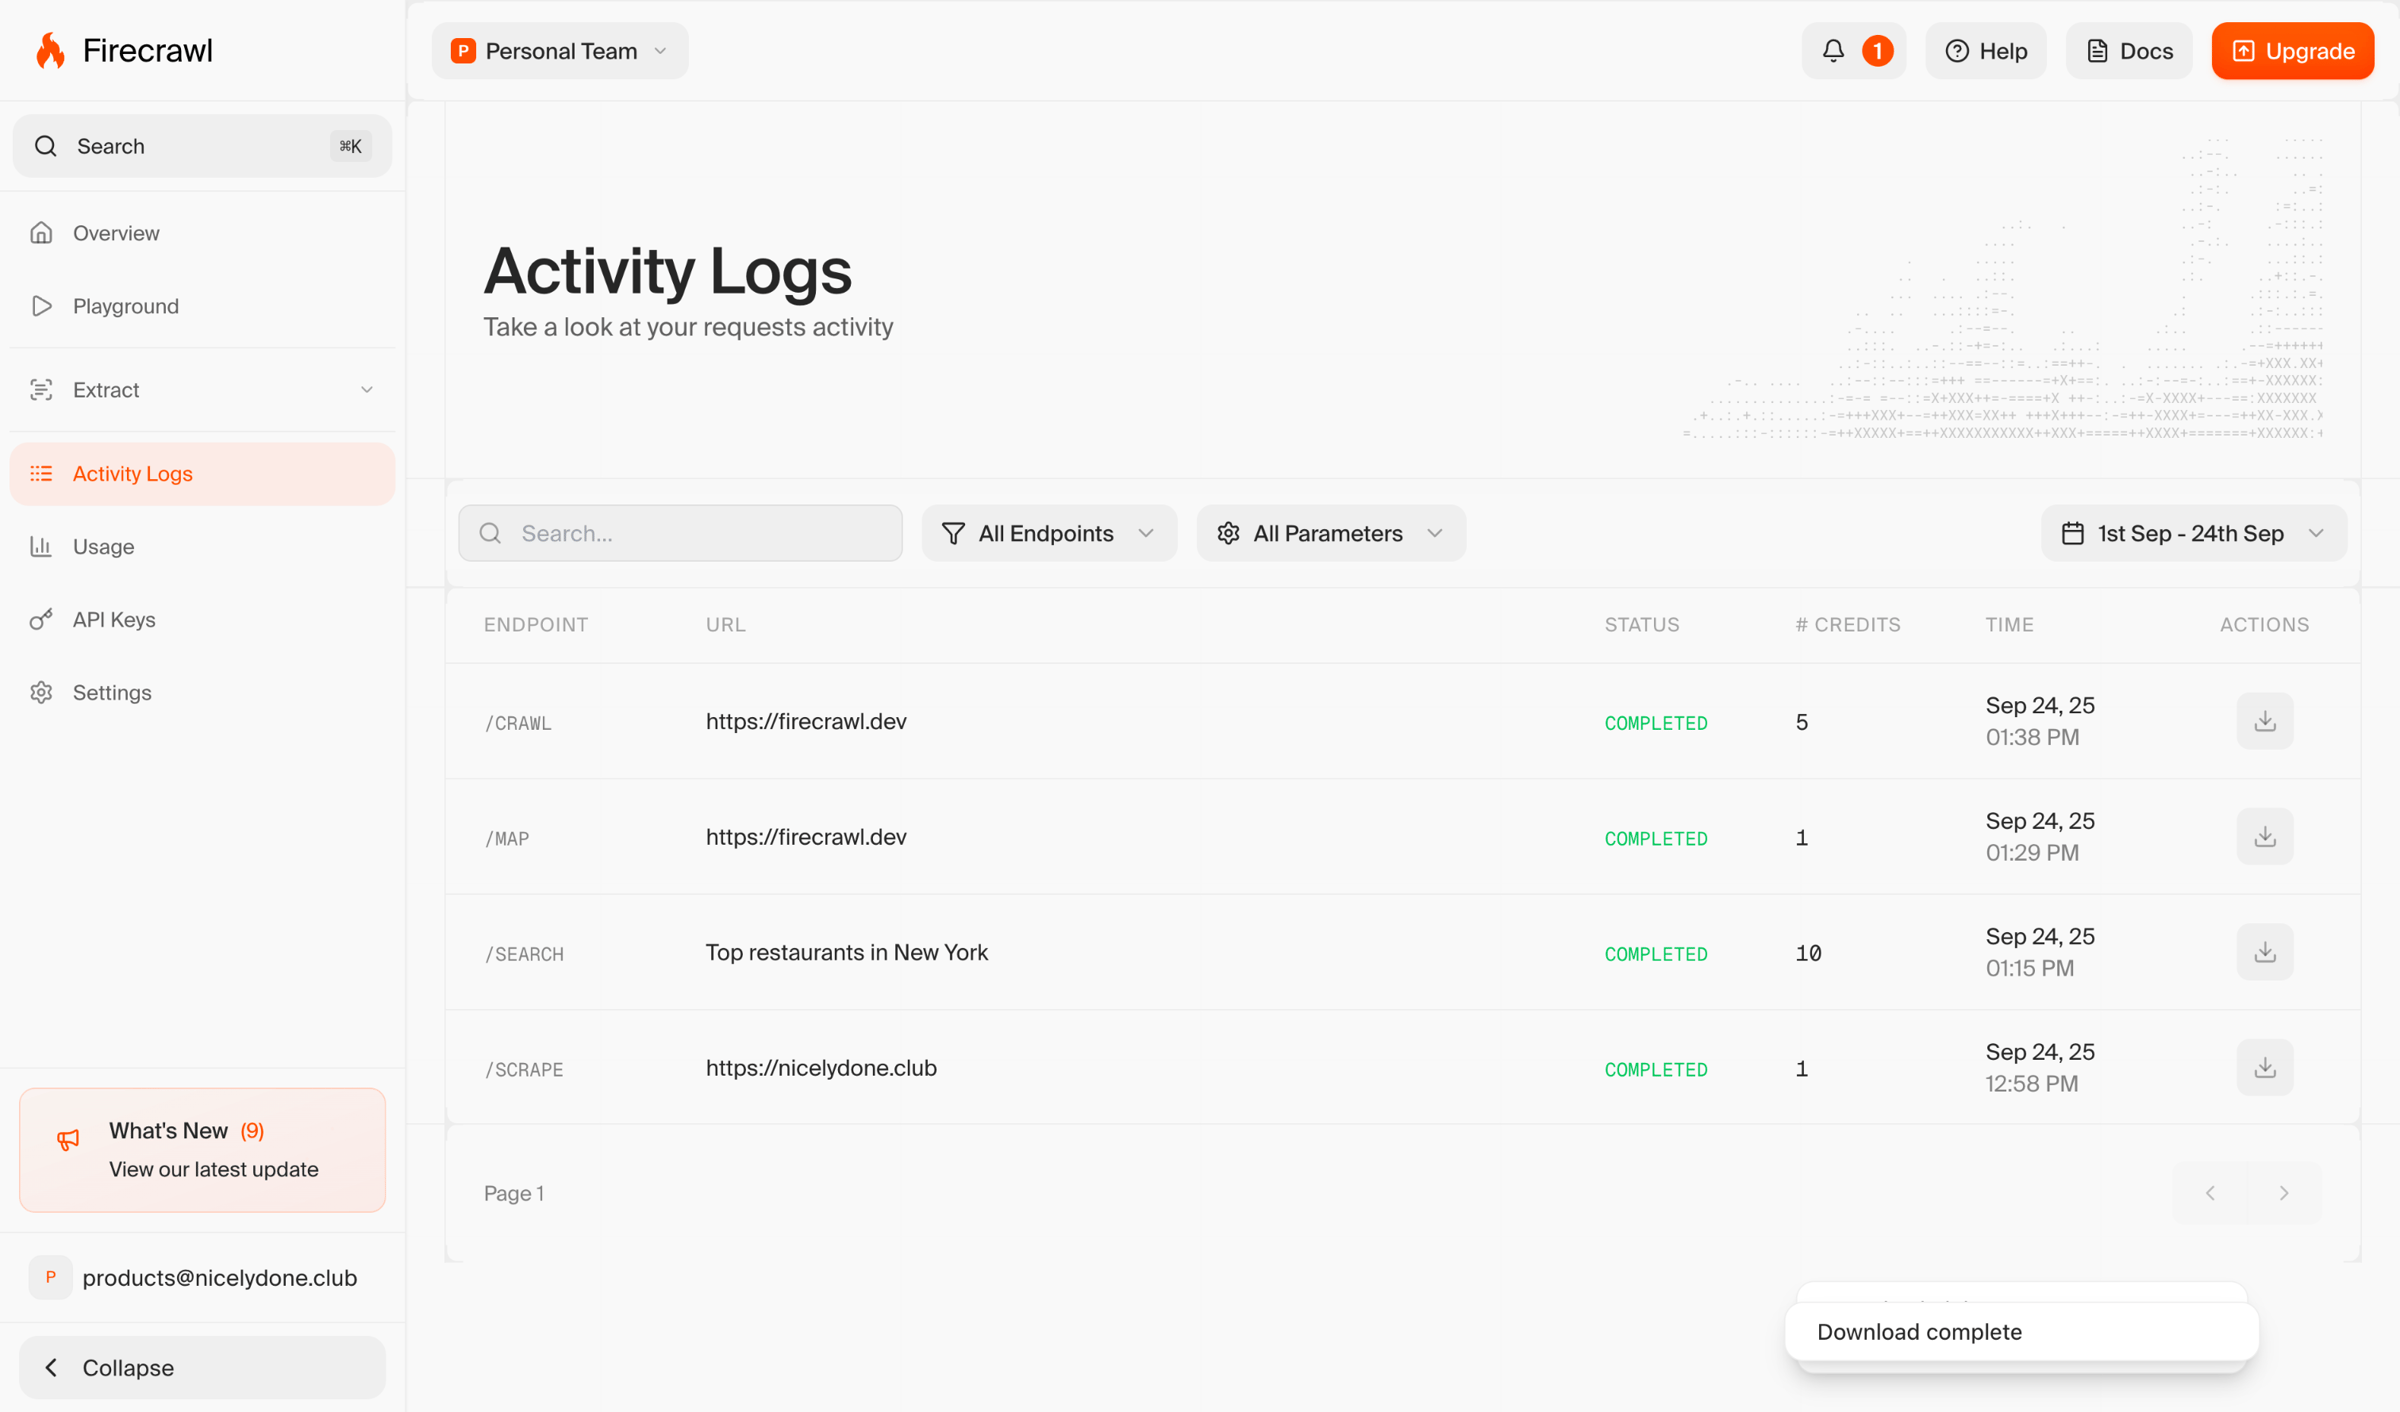Open the Overview page

pyautogui.click(x=202, y=233)
